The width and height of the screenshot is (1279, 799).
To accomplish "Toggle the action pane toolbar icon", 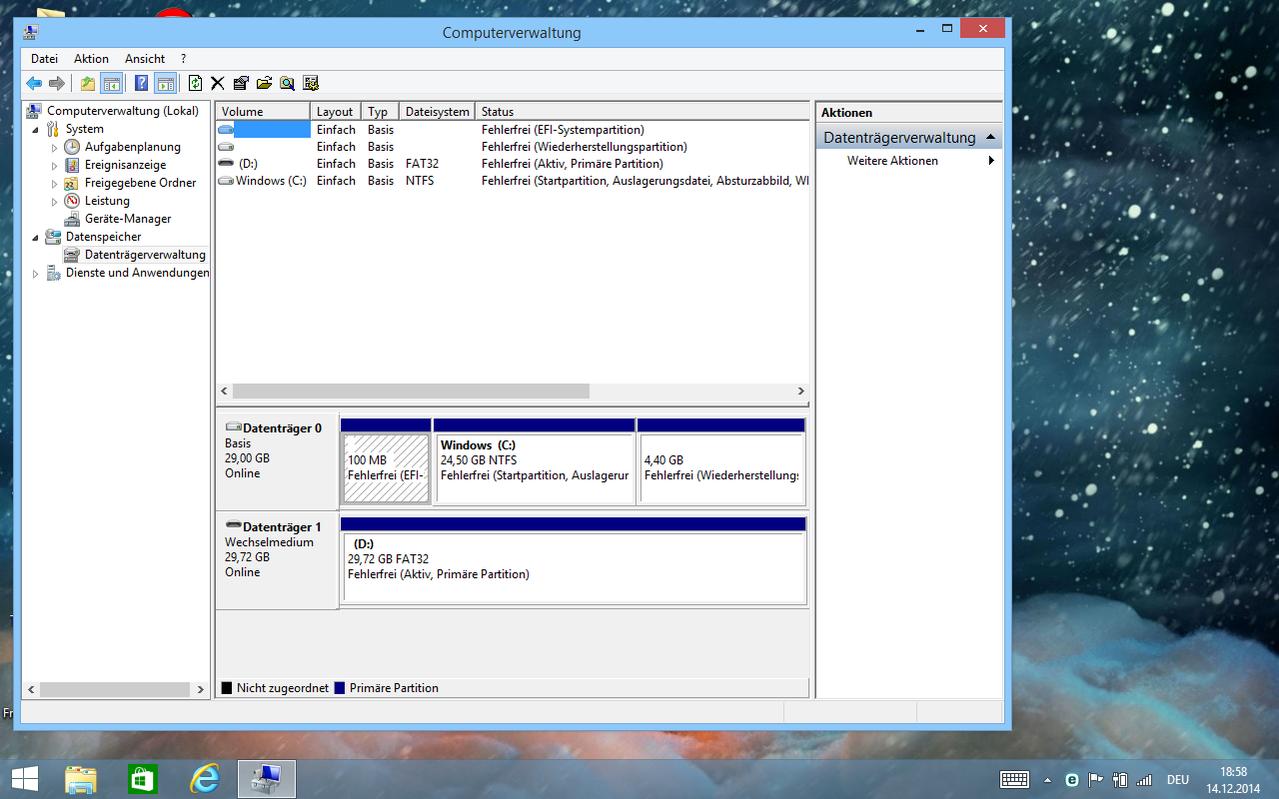I will coord(166,84).
